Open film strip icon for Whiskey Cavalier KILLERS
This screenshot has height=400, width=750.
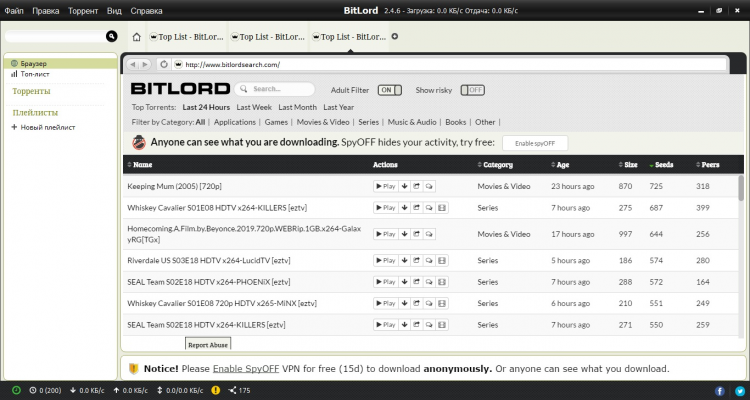[442, 208]
